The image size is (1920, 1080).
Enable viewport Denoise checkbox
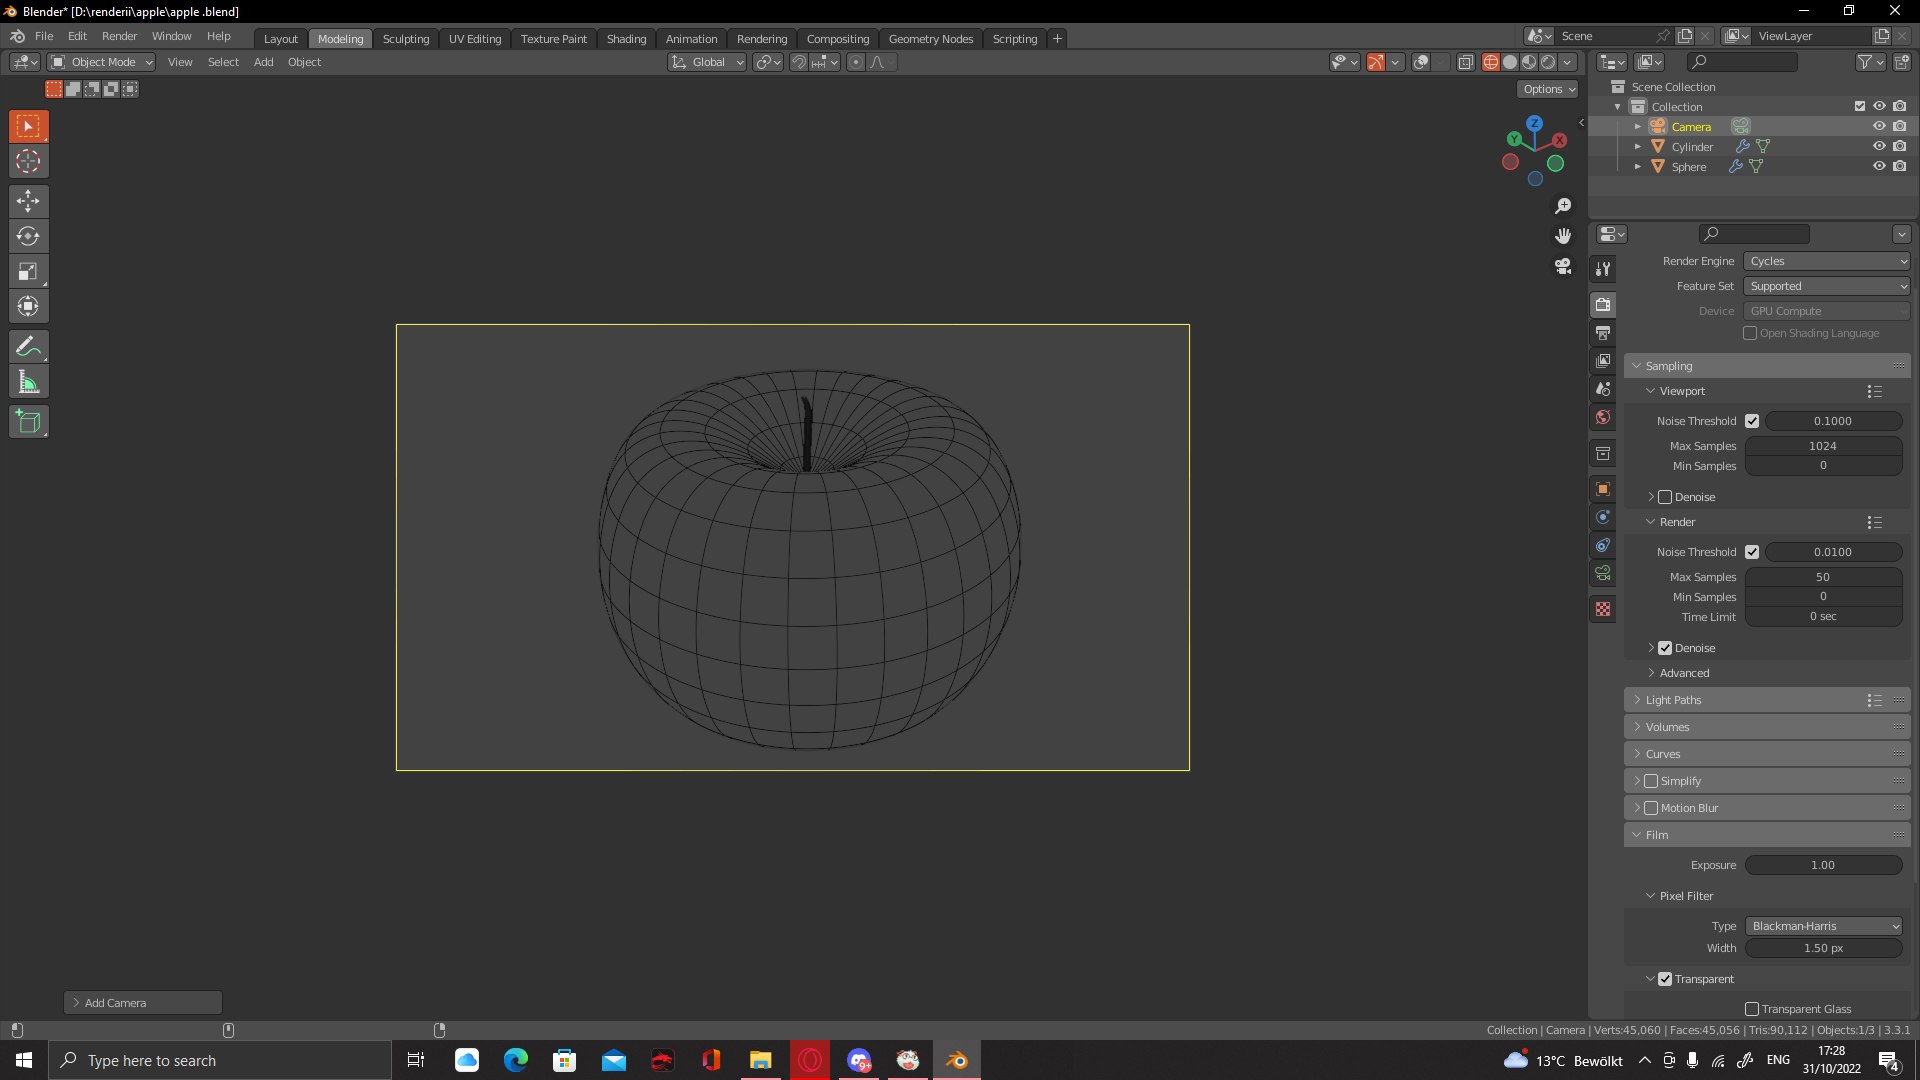[x=1665, y=497]
